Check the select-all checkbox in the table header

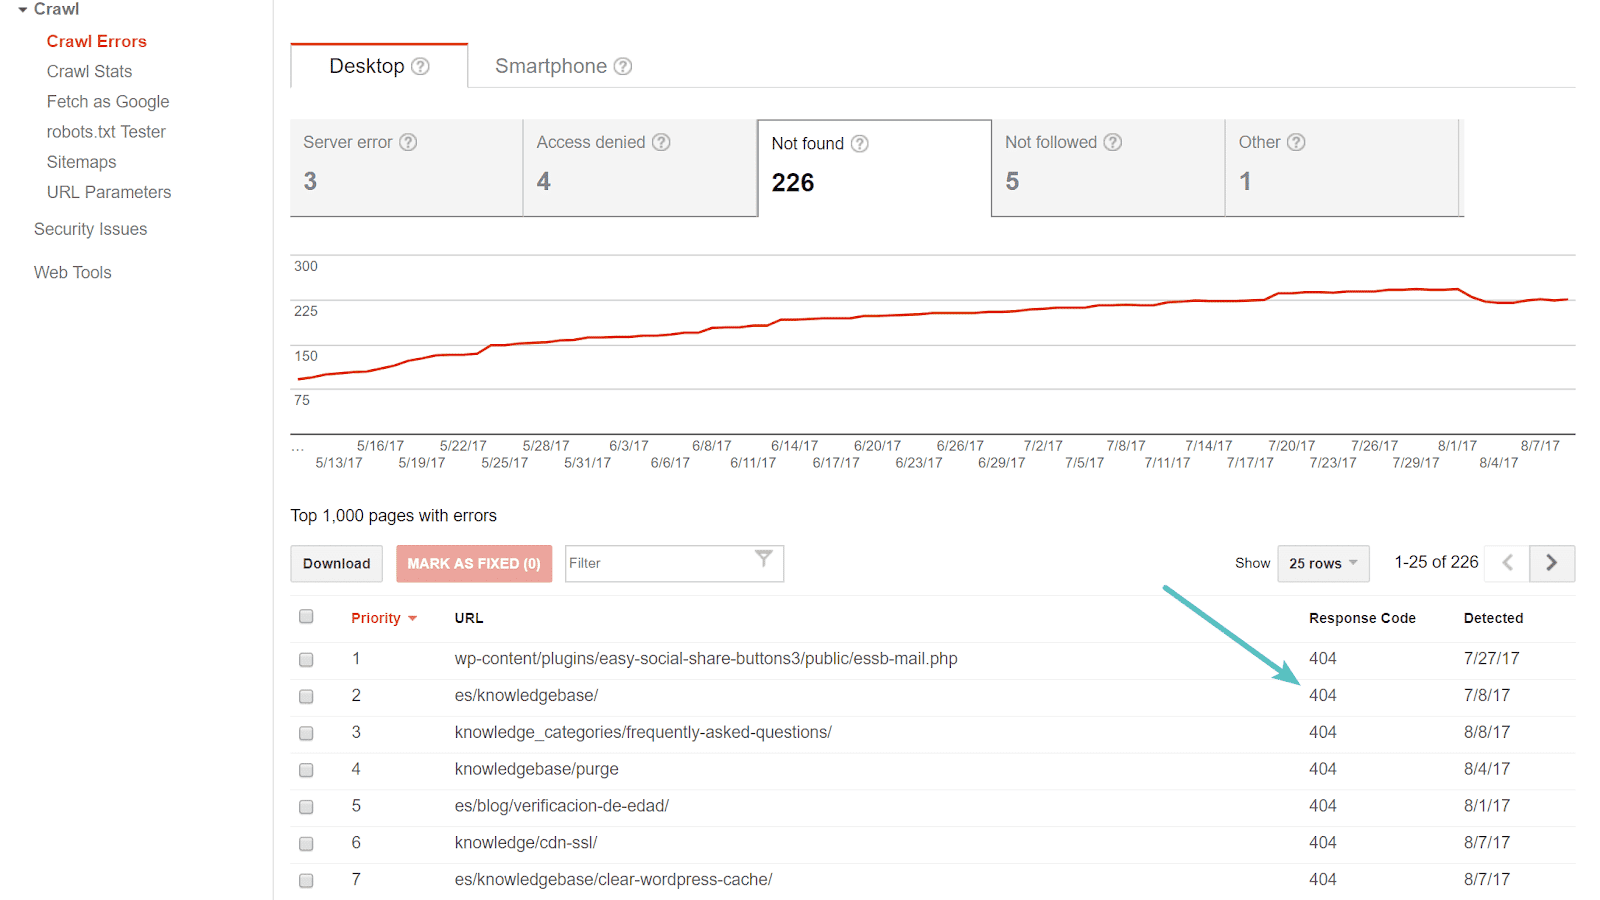306,616
